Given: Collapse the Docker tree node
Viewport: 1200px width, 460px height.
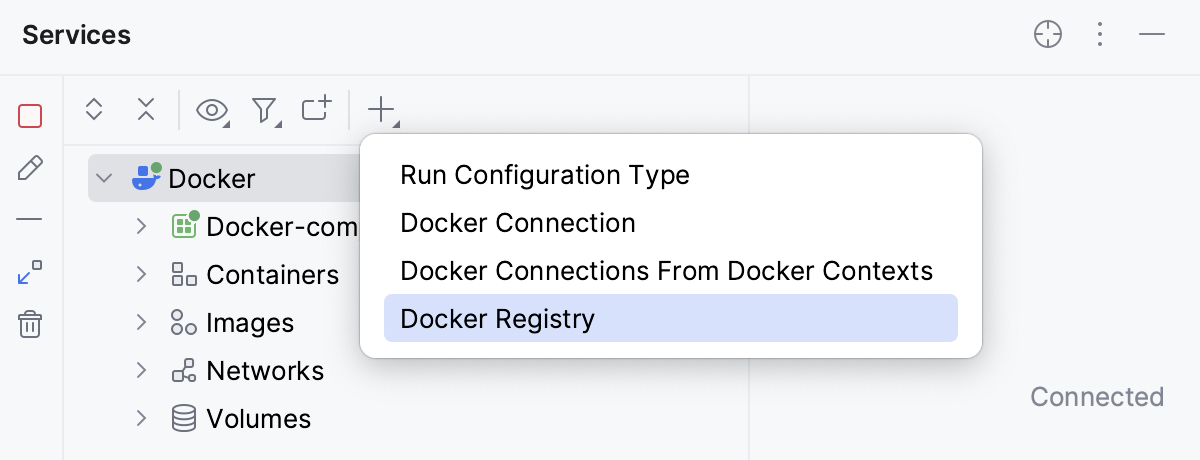Looking at the screenshot, I should click(x=104, y=179).
